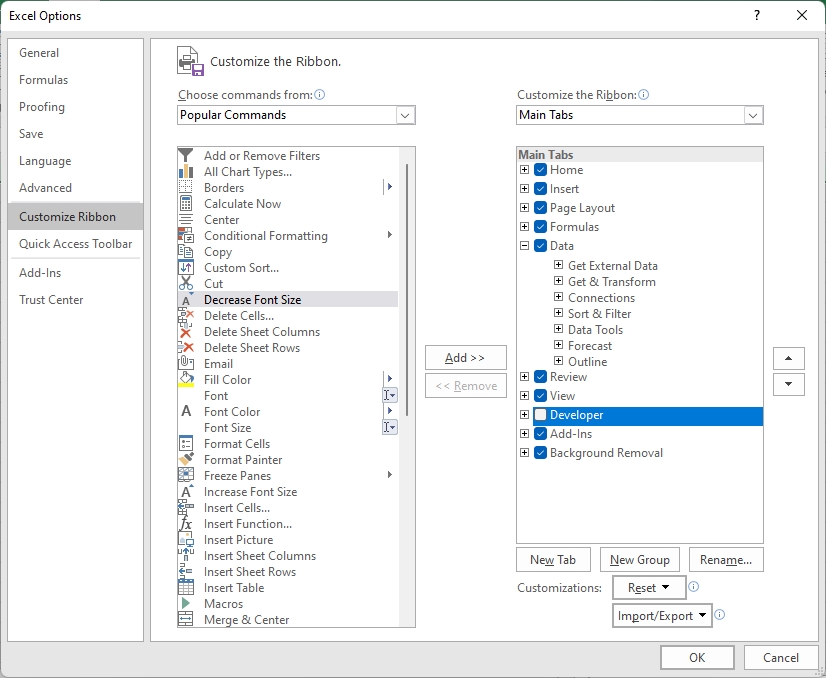Screen dimensions: 826x678
Task: Click the info icon beside Import/Export
Action: [x=720, y=615]
